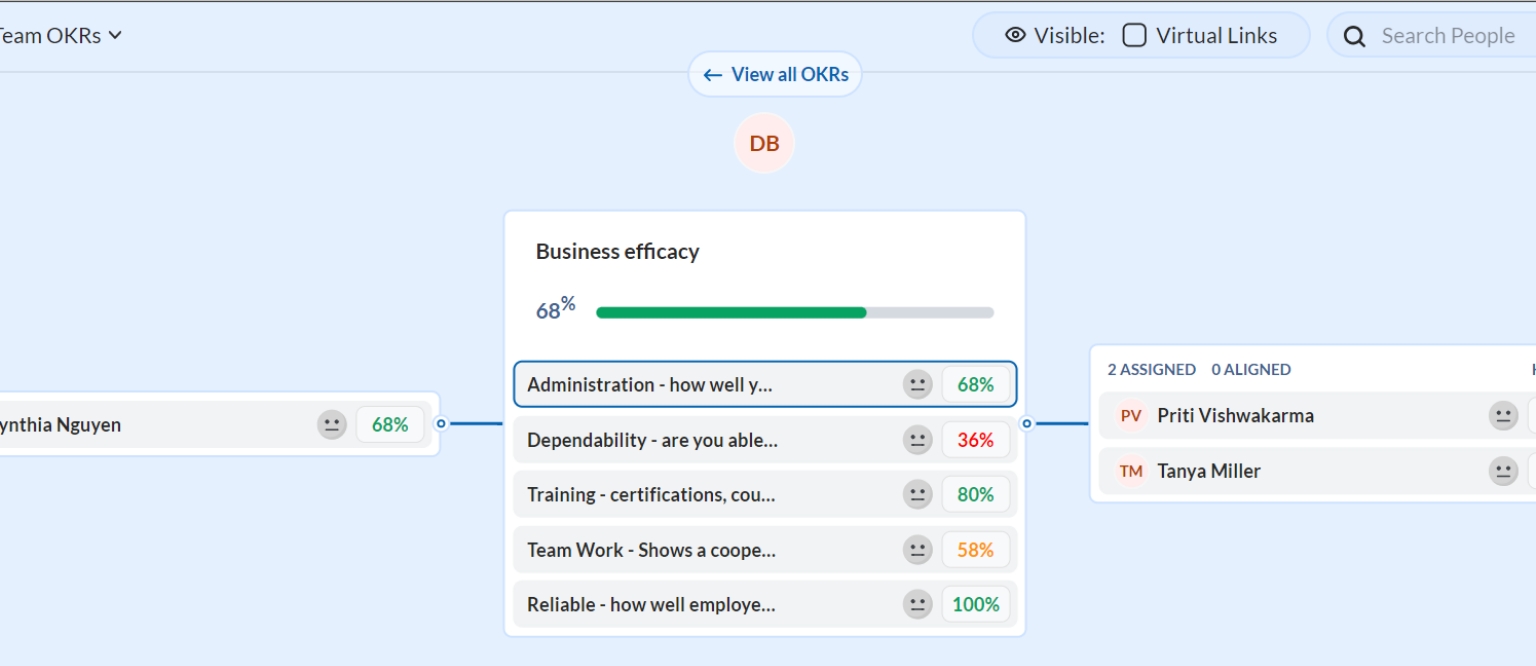
Task: Click the smiley icon on Reliable row
Action: (x=917, y=605)
